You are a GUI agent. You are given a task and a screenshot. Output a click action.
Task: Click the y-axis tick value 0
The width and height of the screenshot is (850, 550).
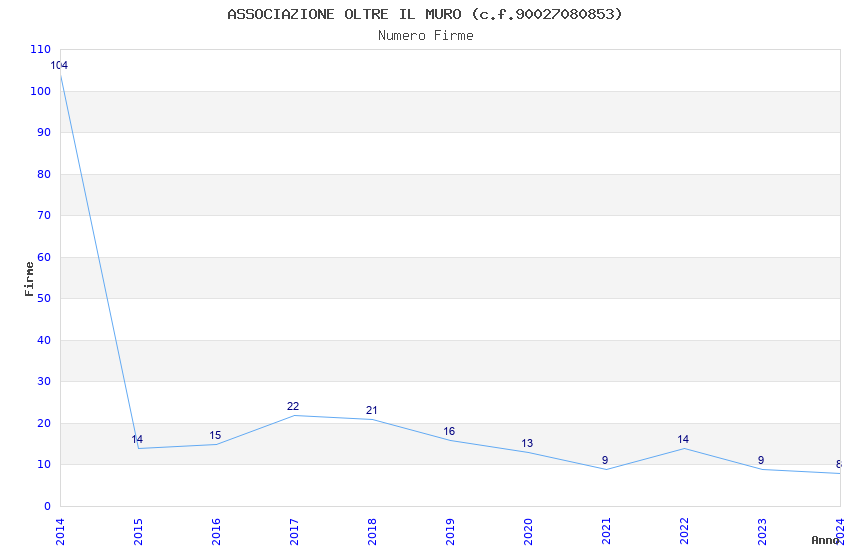pos(48,506)
